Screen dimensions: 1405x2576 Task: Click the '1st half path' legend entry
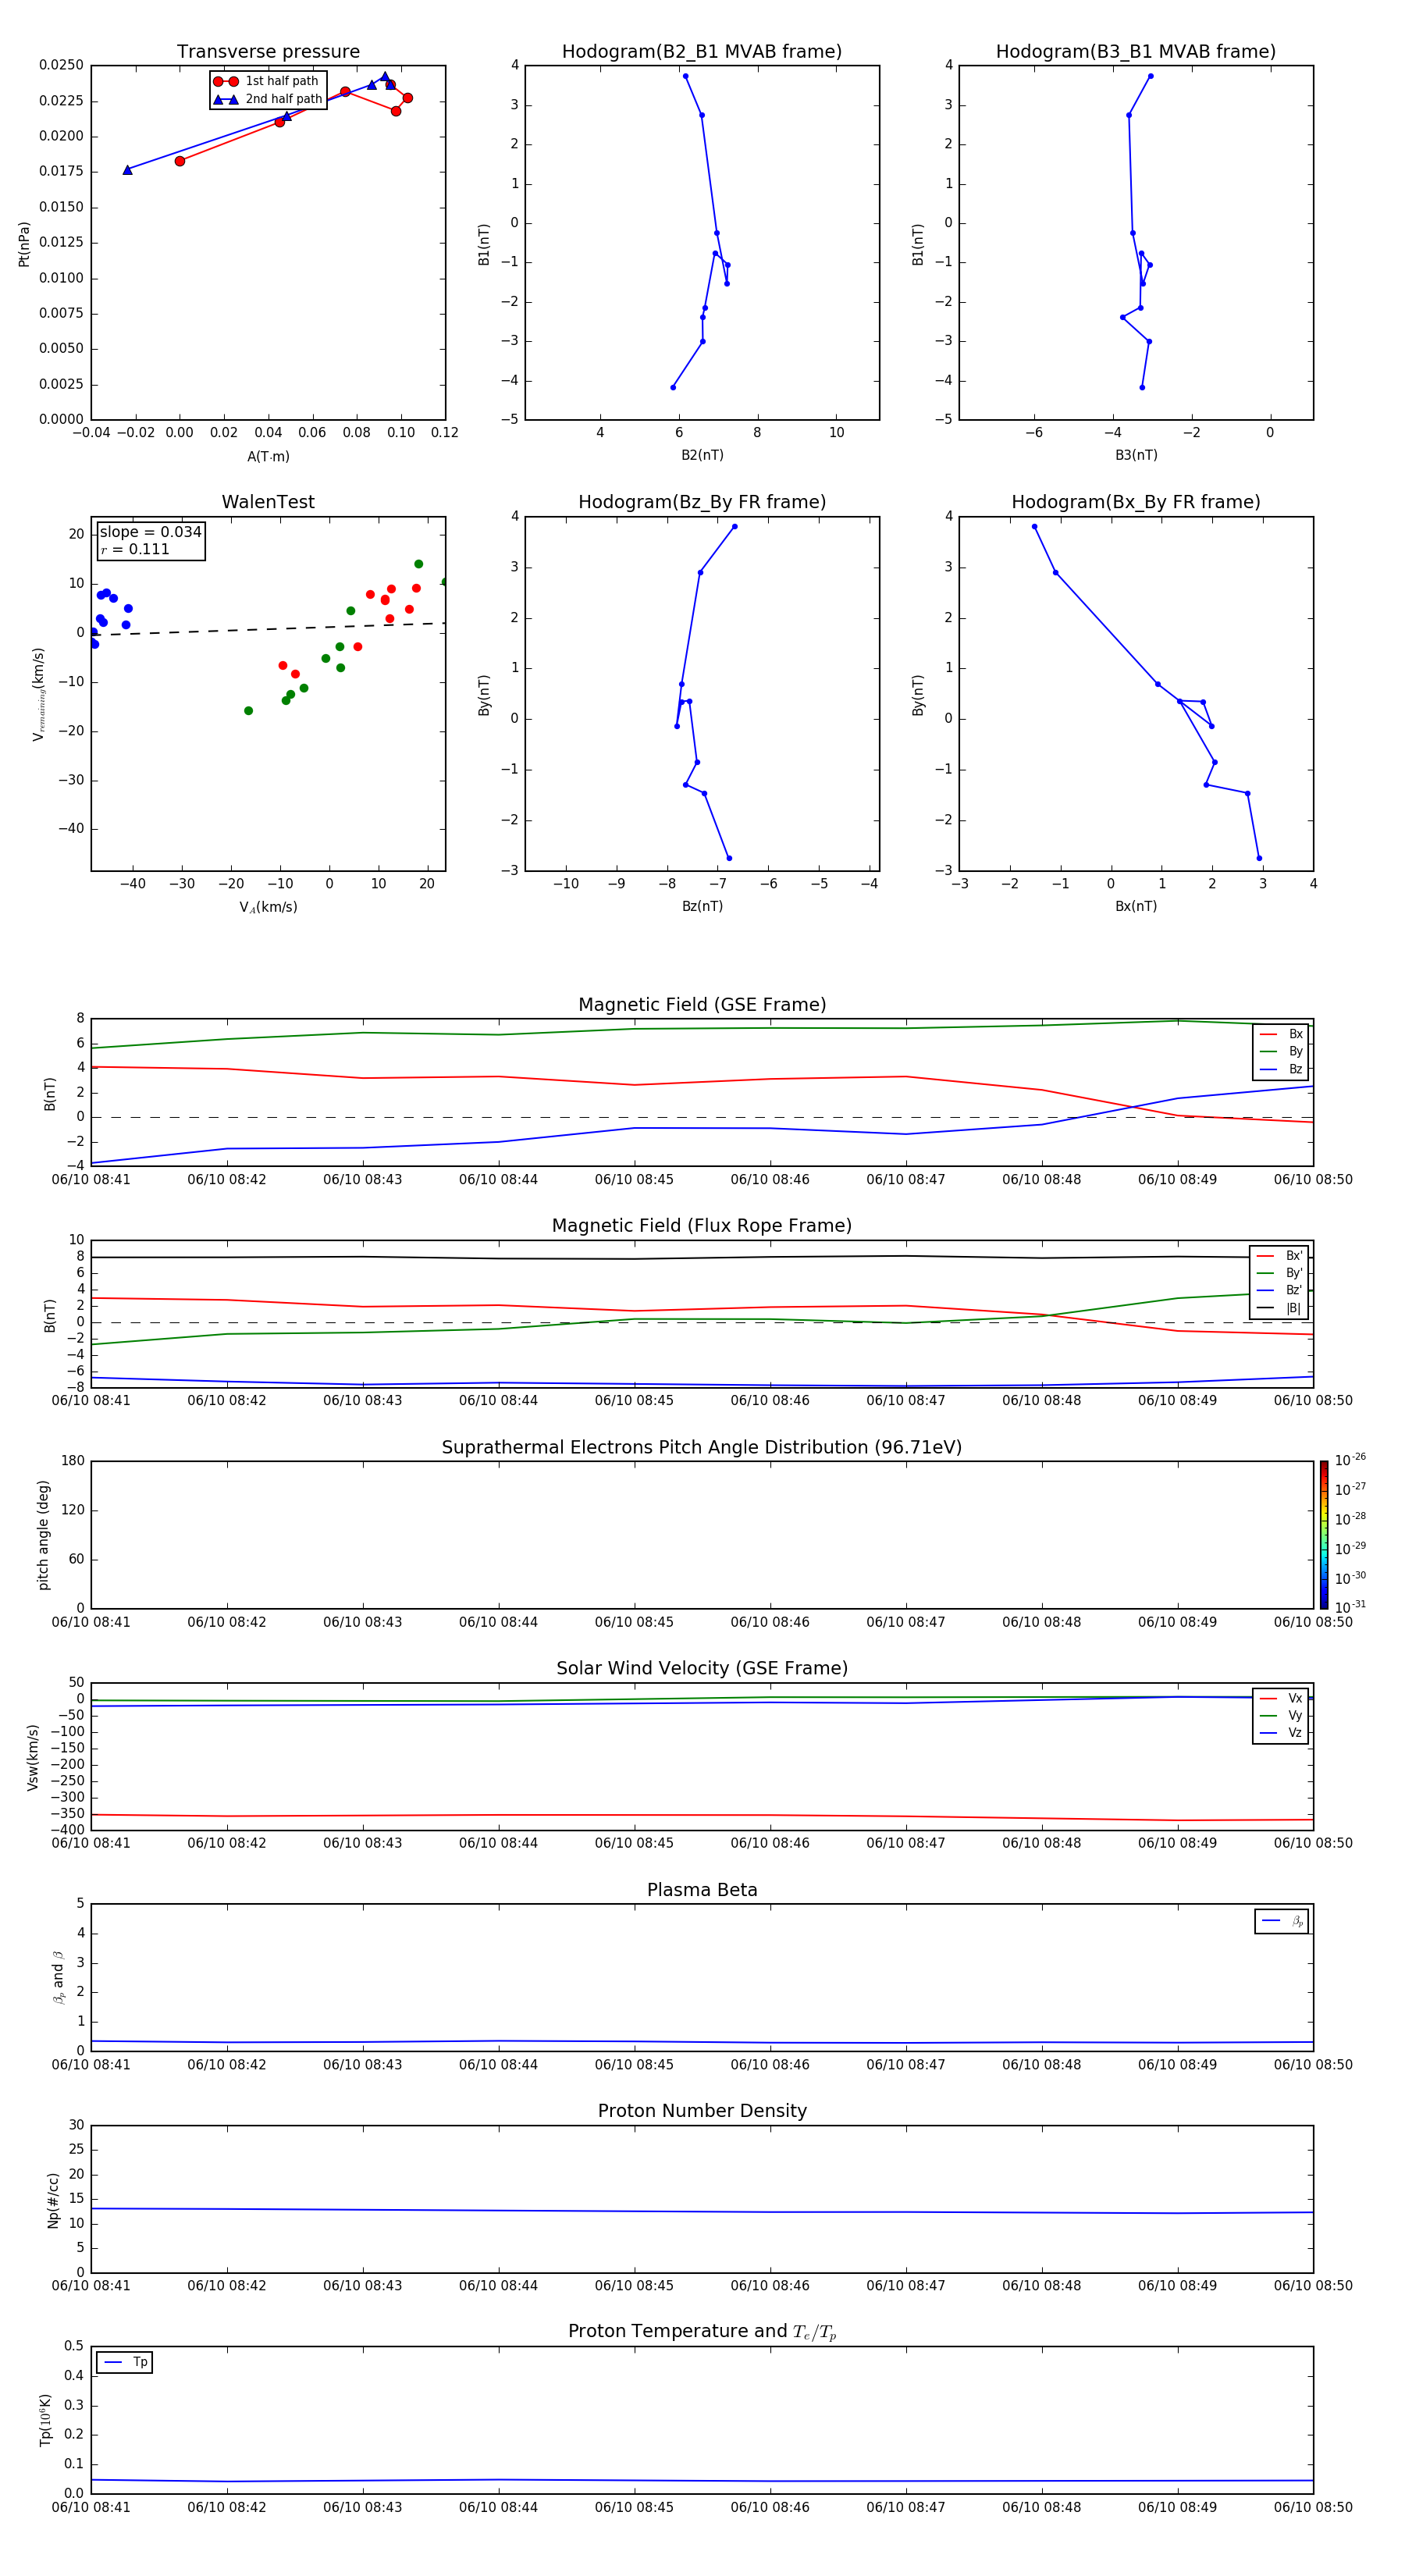[266, 81]
